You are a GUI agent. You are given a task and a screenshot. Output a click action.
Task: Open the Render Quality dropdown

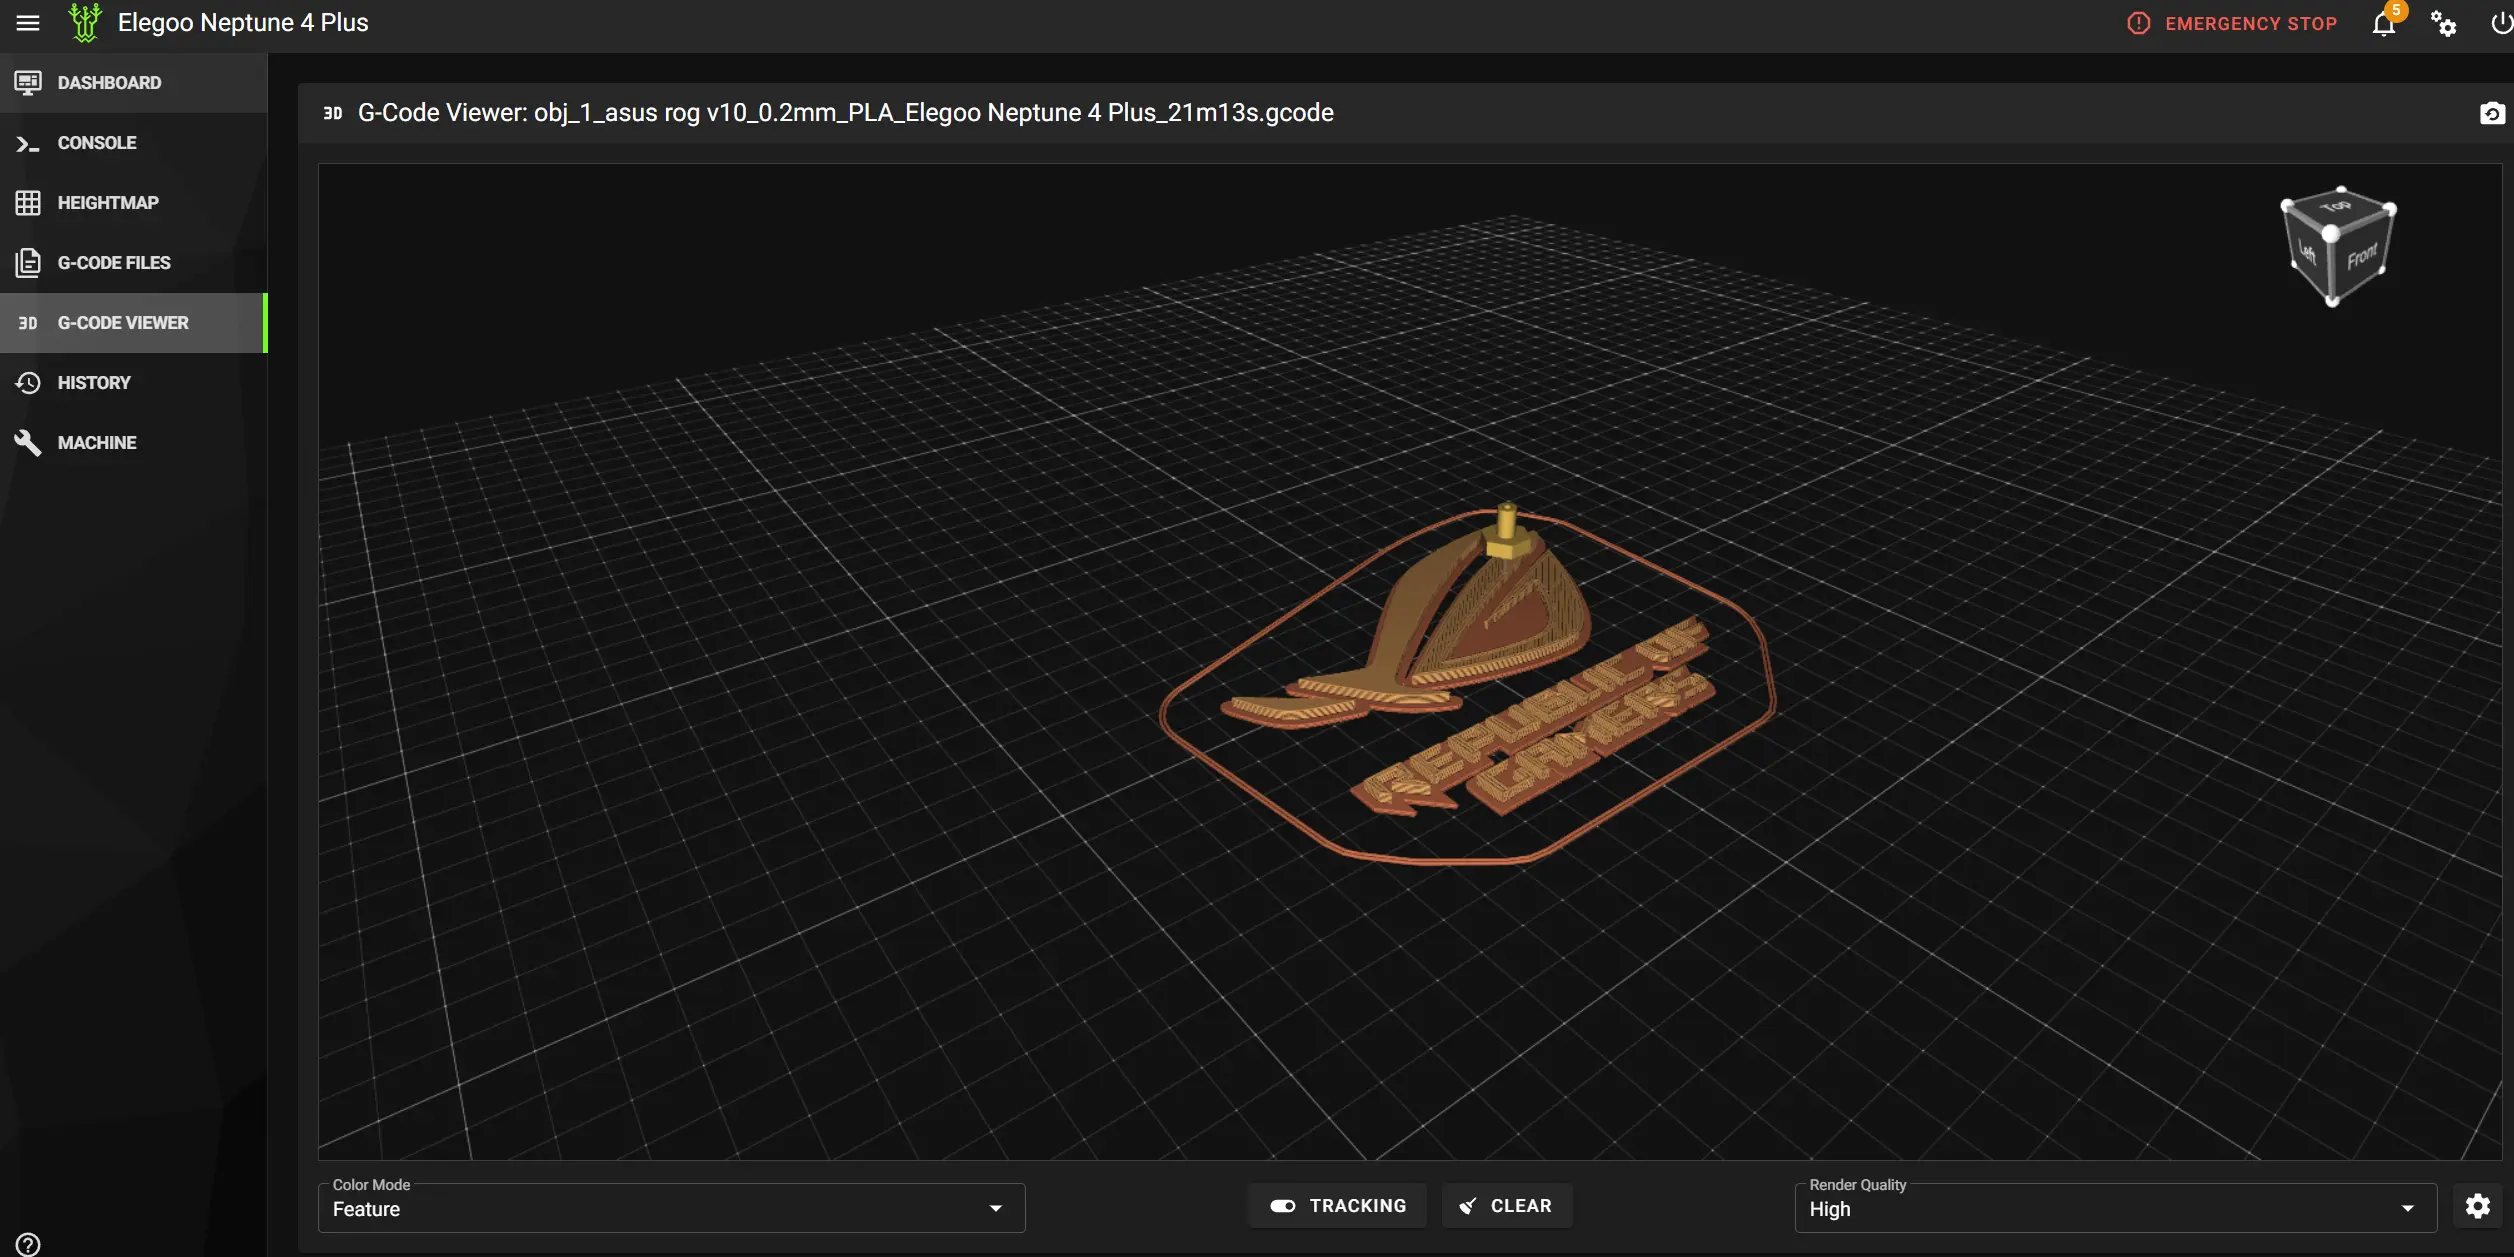pyautogui.click(x=2114, y=1207)
